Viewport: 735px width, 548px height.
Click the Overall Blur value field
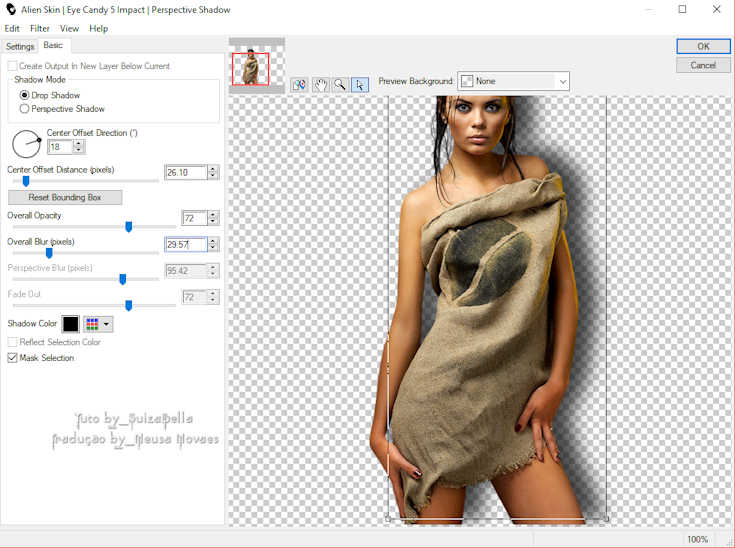tap(186, 244)
